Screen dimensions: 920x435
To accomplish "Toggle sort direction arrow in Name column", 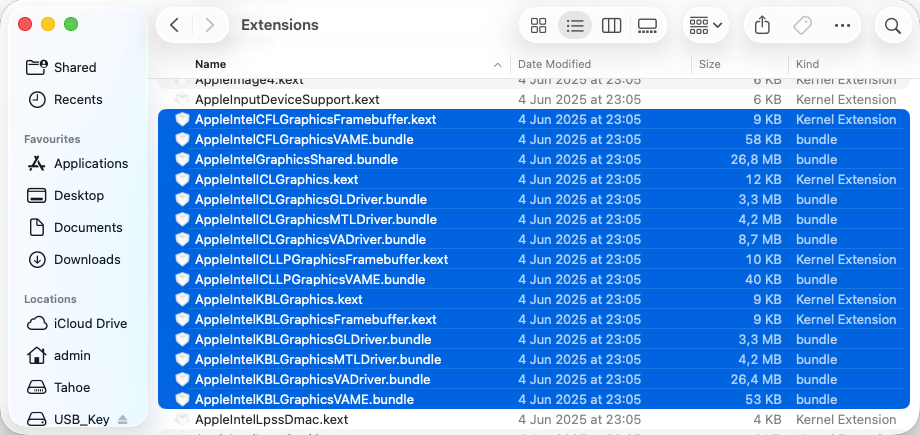I will 498,65.
